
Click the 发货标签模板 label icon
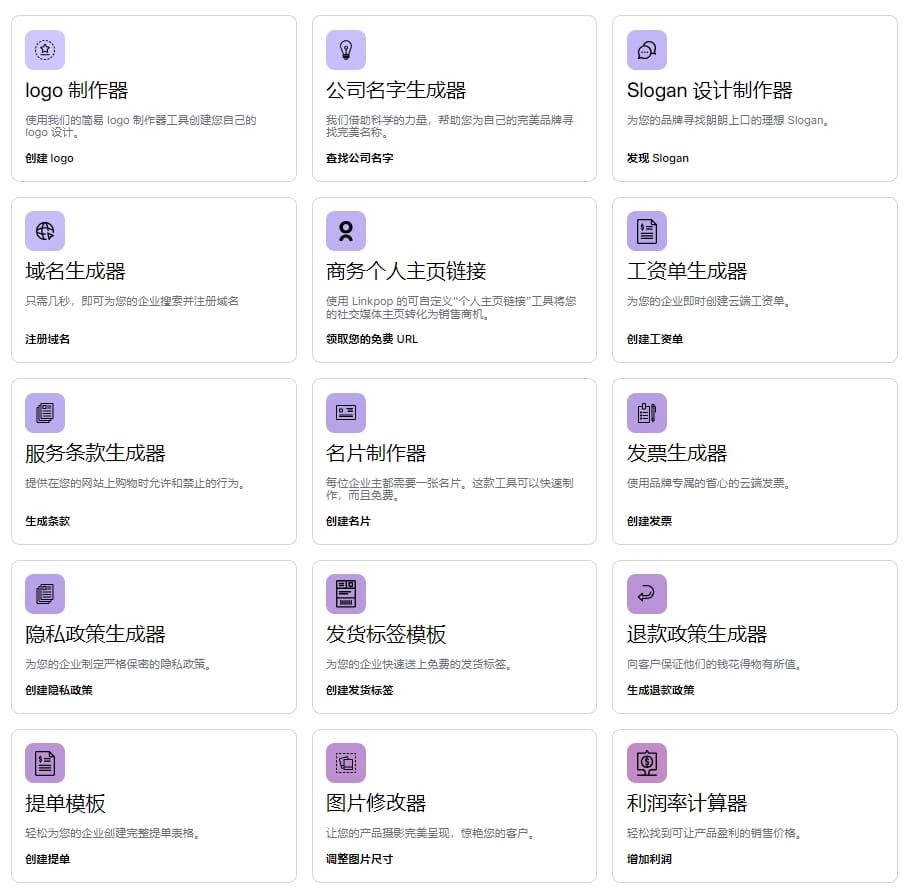point(345,593)
